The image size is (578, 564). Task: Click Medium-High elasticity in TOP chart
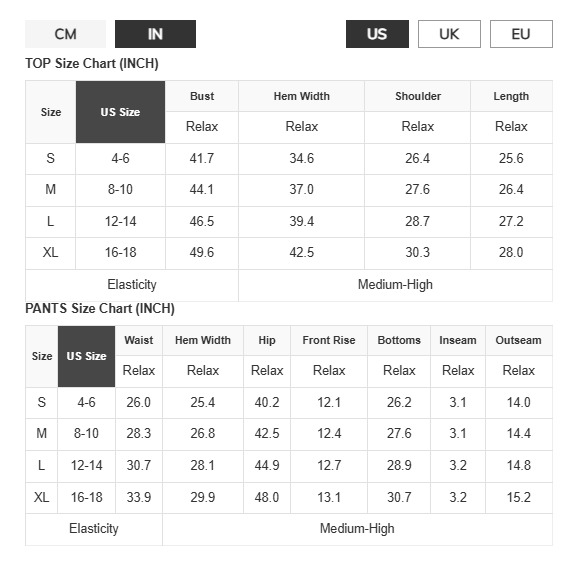pos(395,285)
